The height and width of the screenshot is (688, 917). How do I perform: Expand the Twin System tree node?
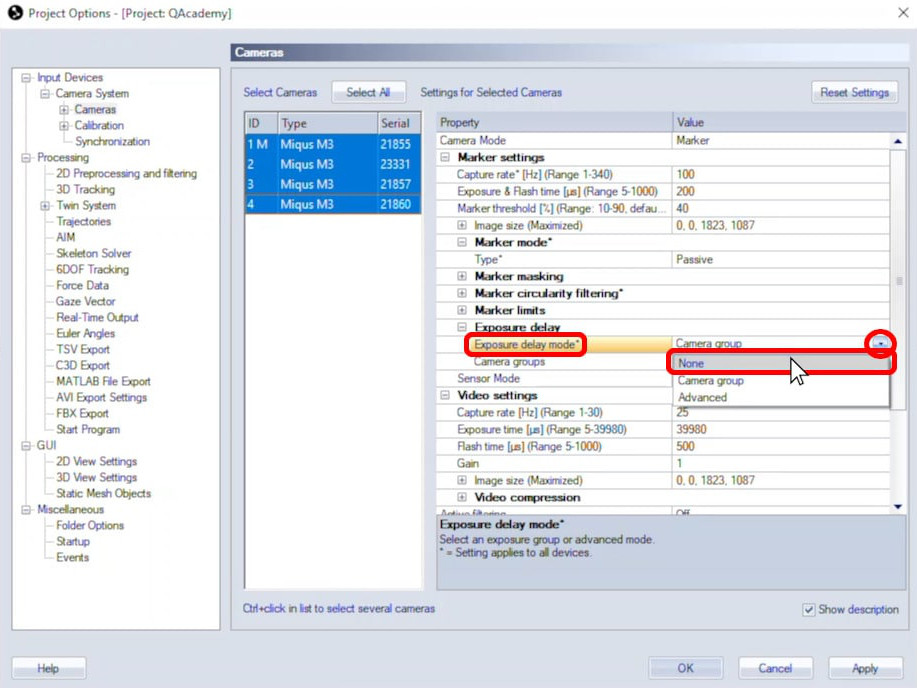tap(45, 206)
